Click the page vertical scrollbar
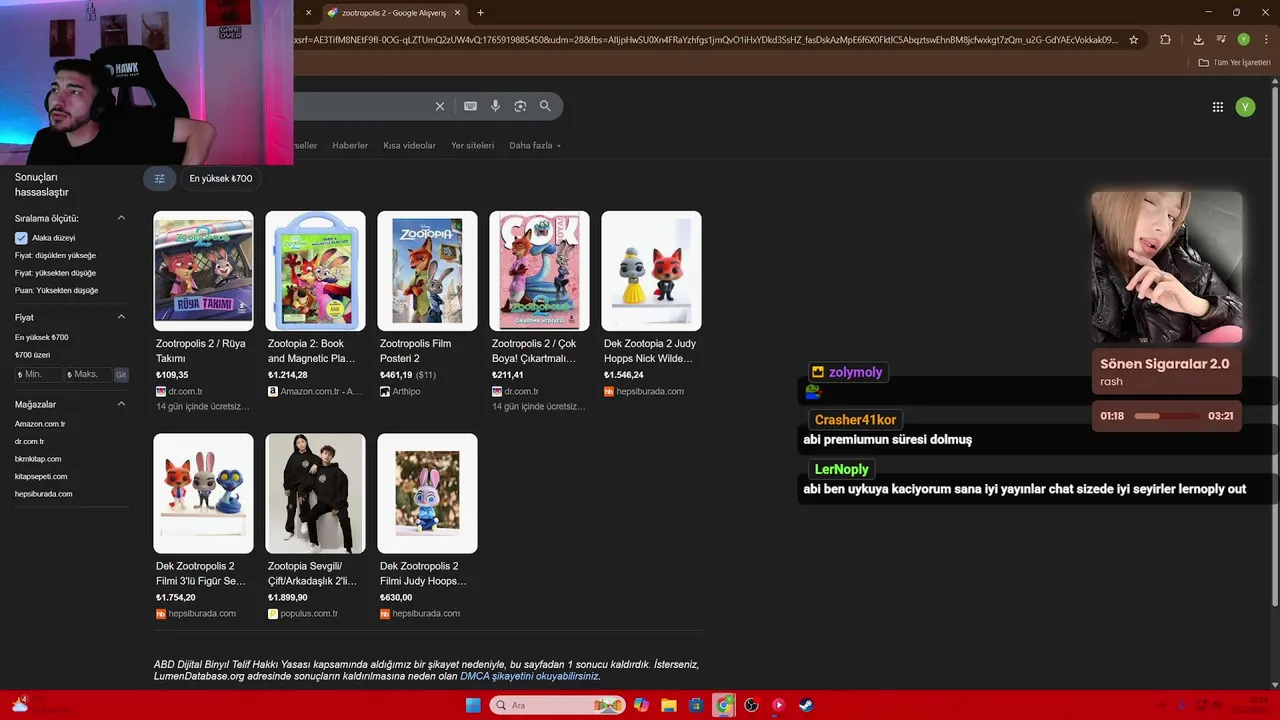1280x720 pixels. point(1274,345)
